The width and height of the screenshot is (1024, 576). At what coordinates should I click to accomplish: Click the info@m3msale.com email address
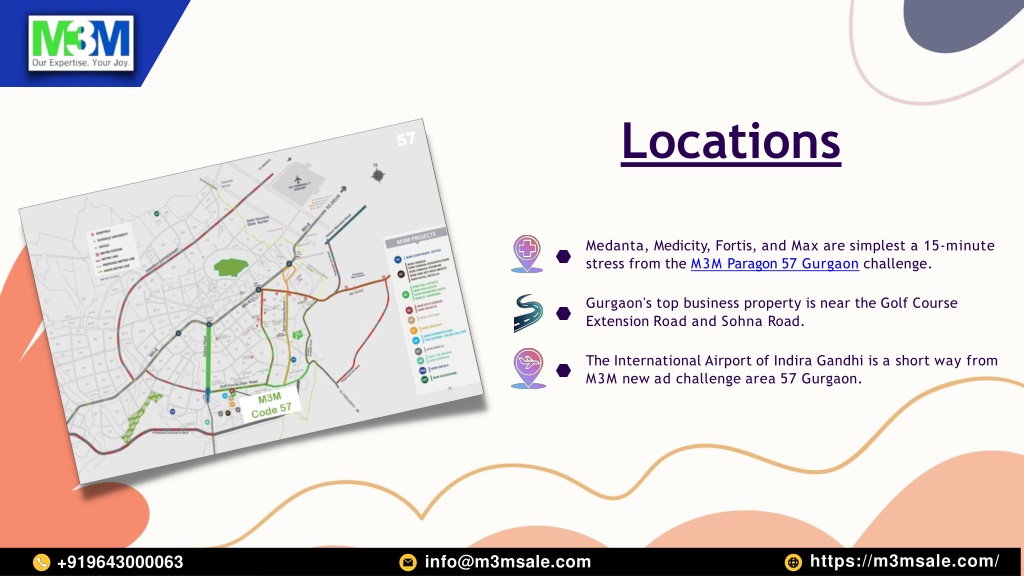click(x=507, y=562)
